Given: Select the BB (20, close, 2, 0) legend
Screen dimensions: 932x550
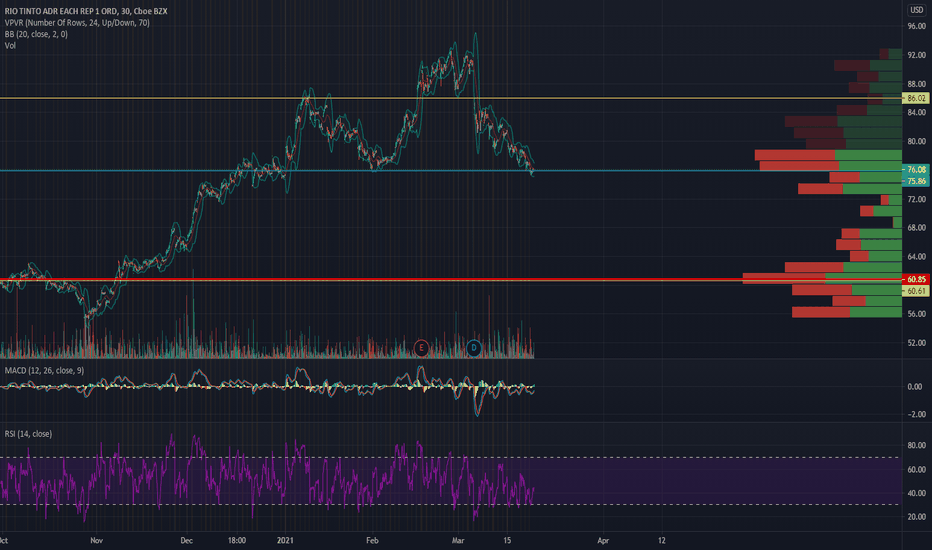Looking at the screenshot, I should tap(36, 34).
